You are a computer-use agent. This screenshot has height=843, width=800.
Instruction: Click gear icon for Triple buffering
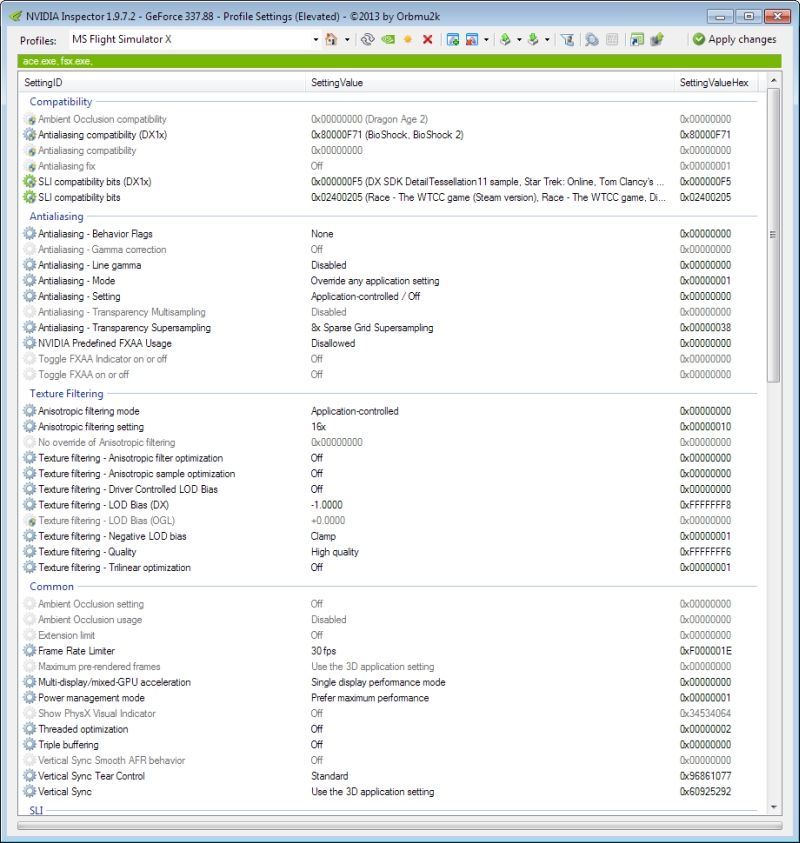point(30,745)
